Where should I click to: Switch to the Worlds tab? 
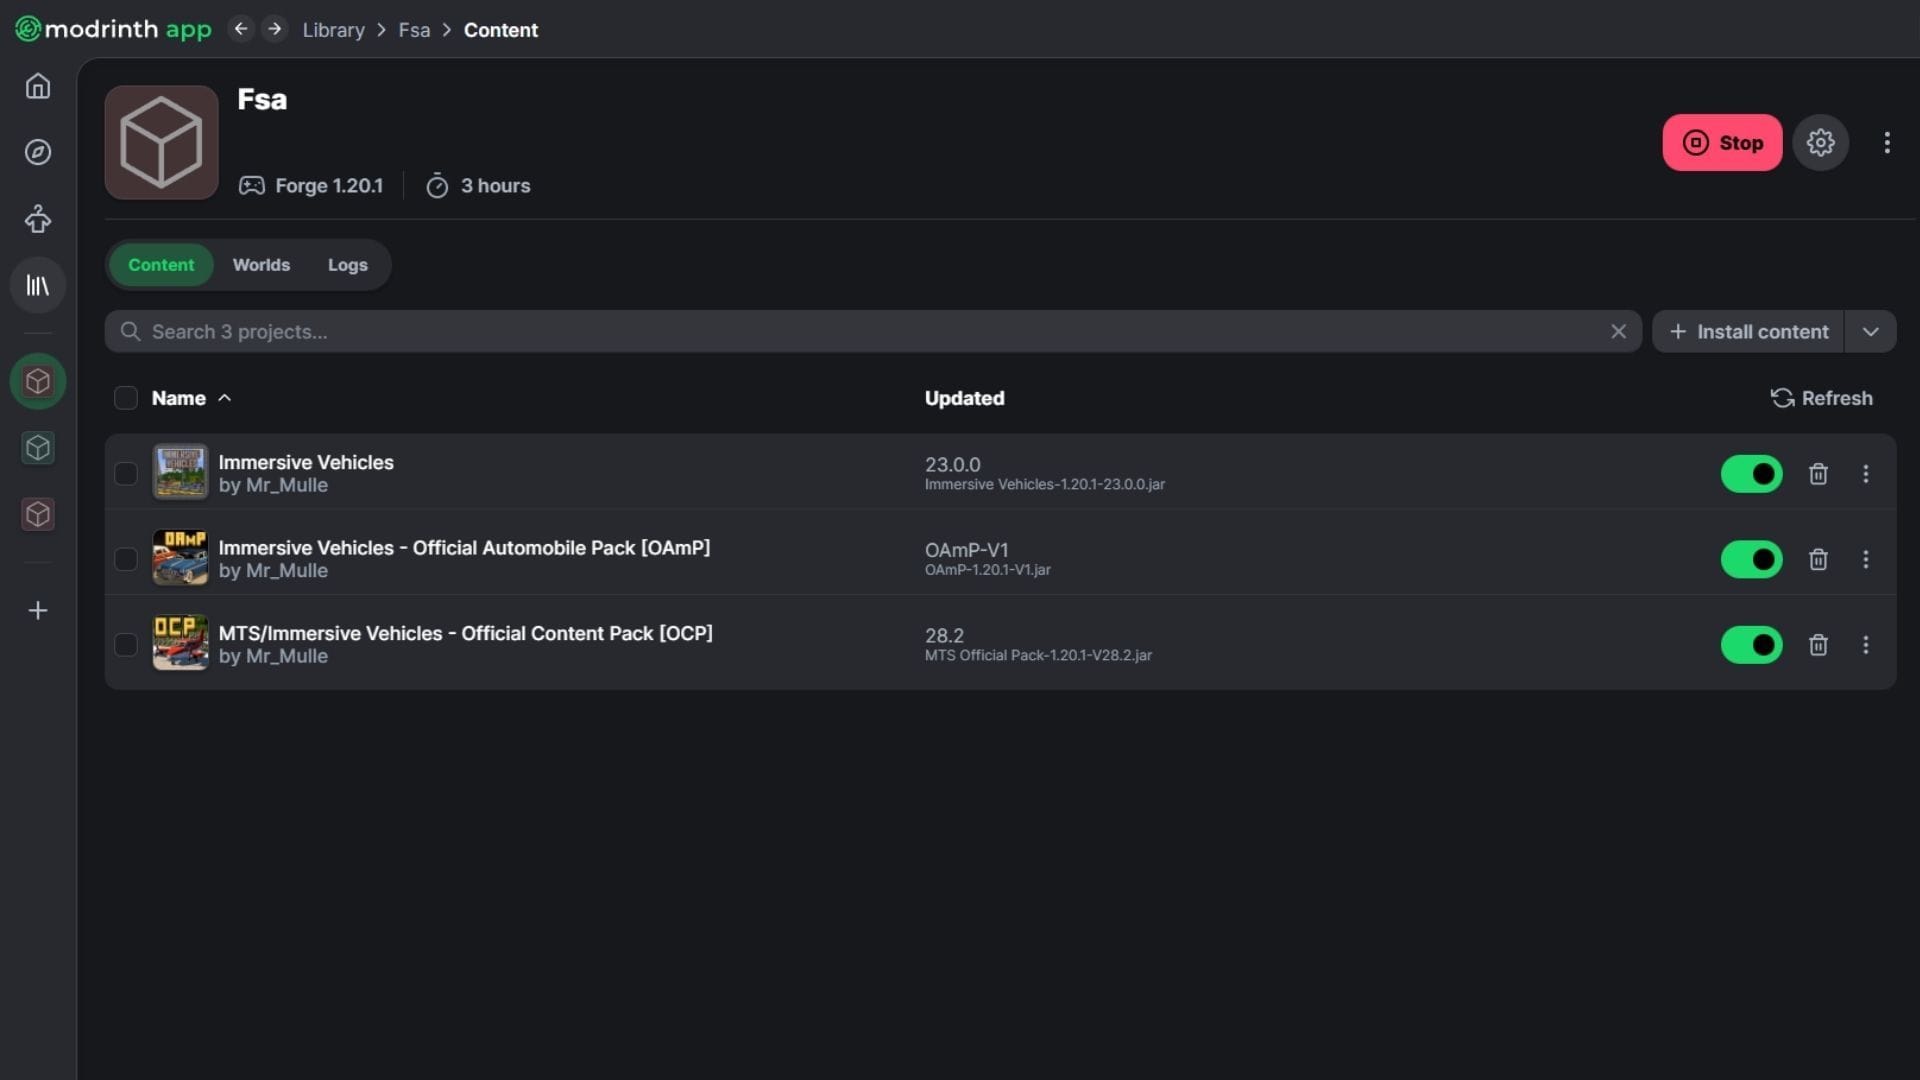tap(261, 265)
